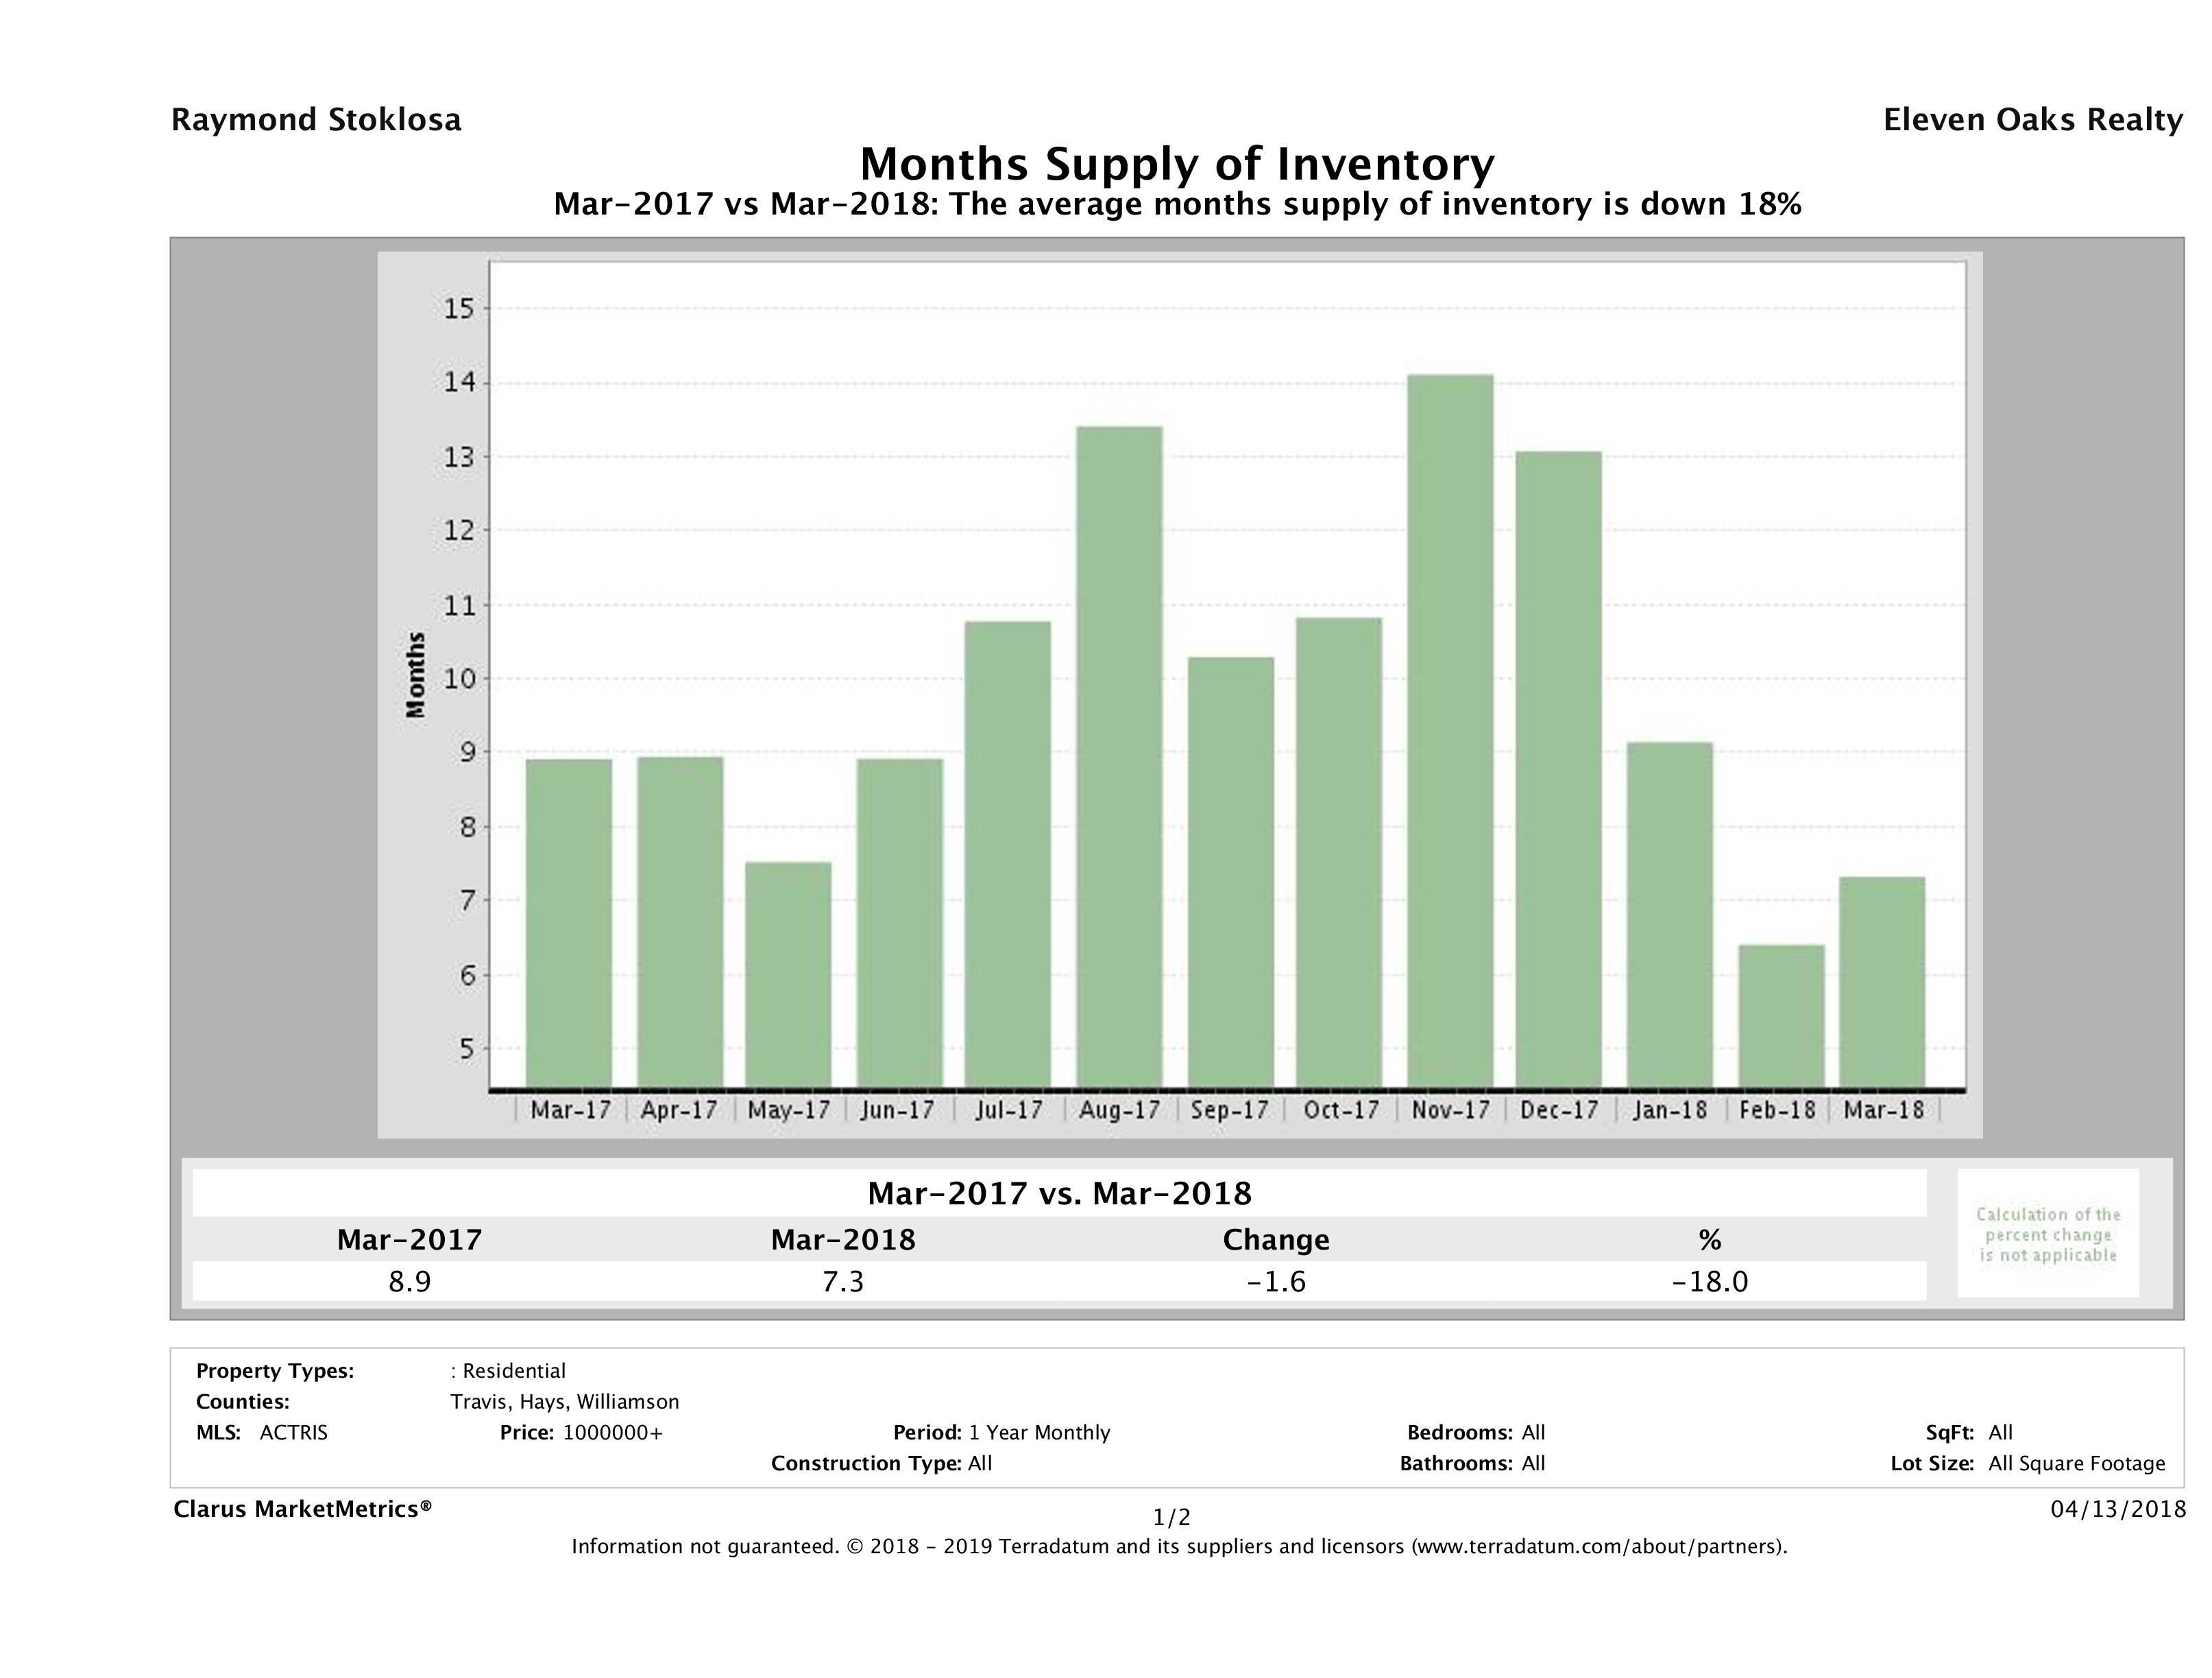Click the Period 1 Year Monthly text
Viewport: 2212px width, 1678px height.
pos(1001,1432)
